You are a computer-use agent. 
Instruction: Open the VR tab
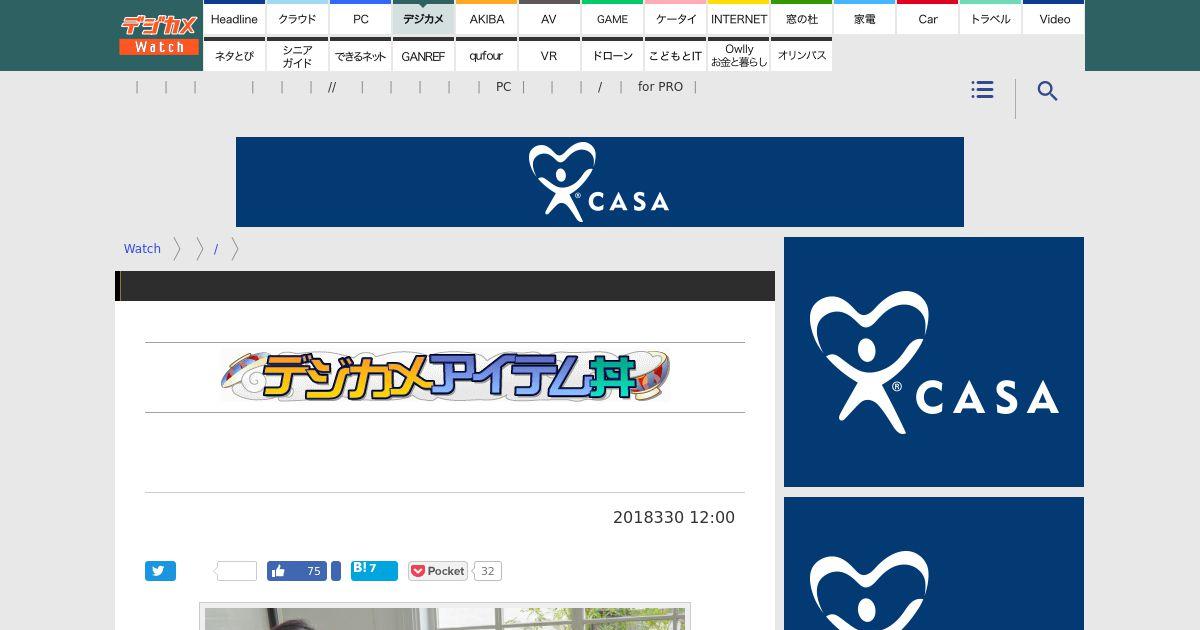[549, 55]
